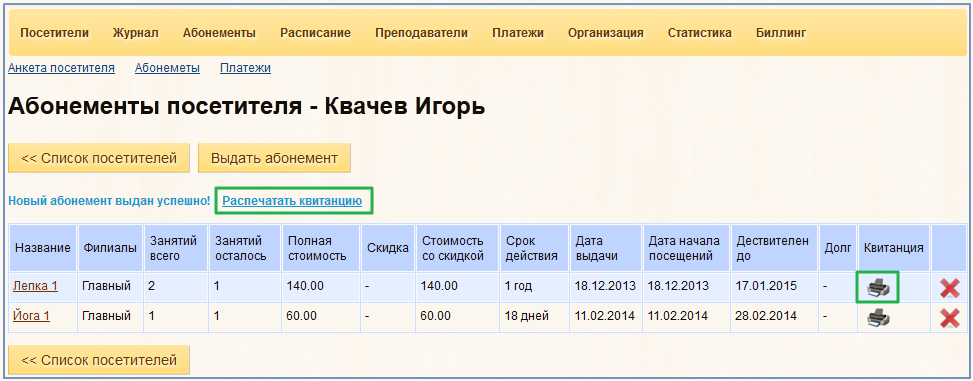This screenshot has height=381, width=973.
Task: Open the Посетители menu
Action: 55,33
